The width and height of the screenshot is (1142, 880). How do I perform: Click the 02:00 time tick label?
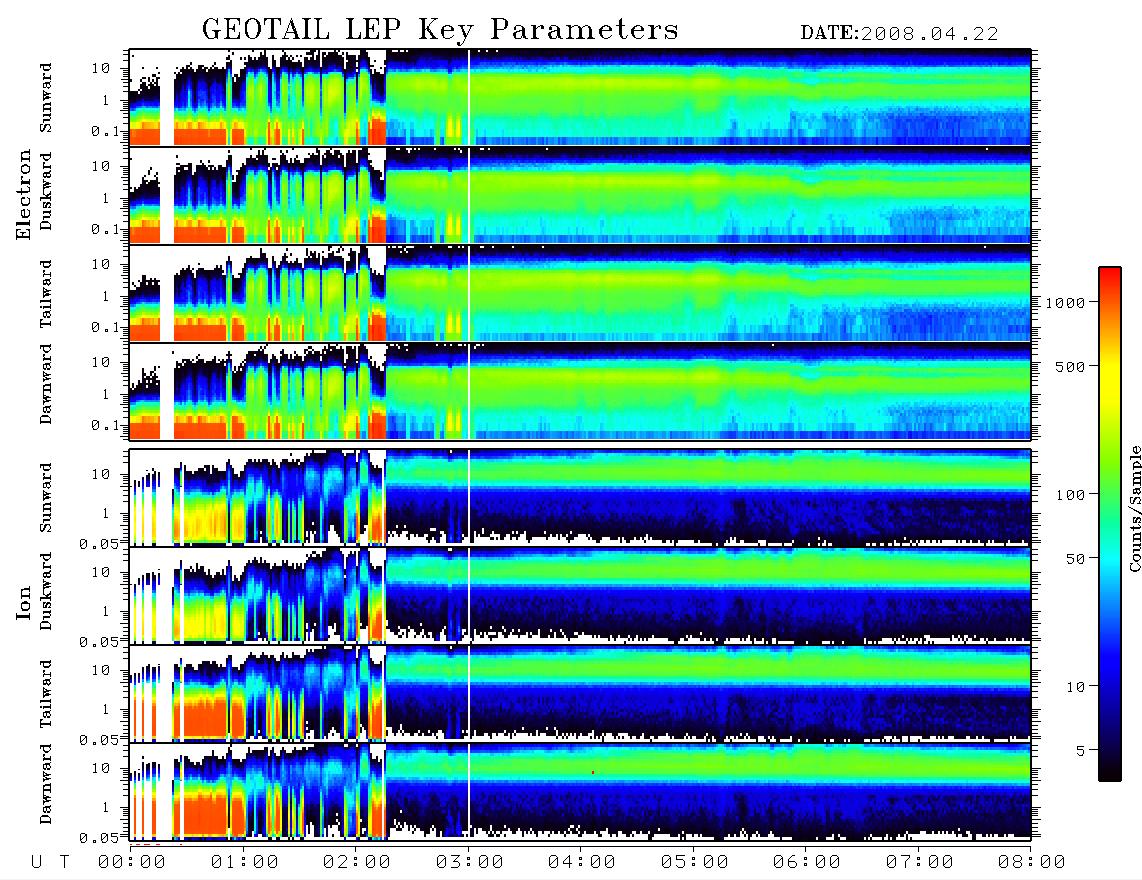pos(357,863)
